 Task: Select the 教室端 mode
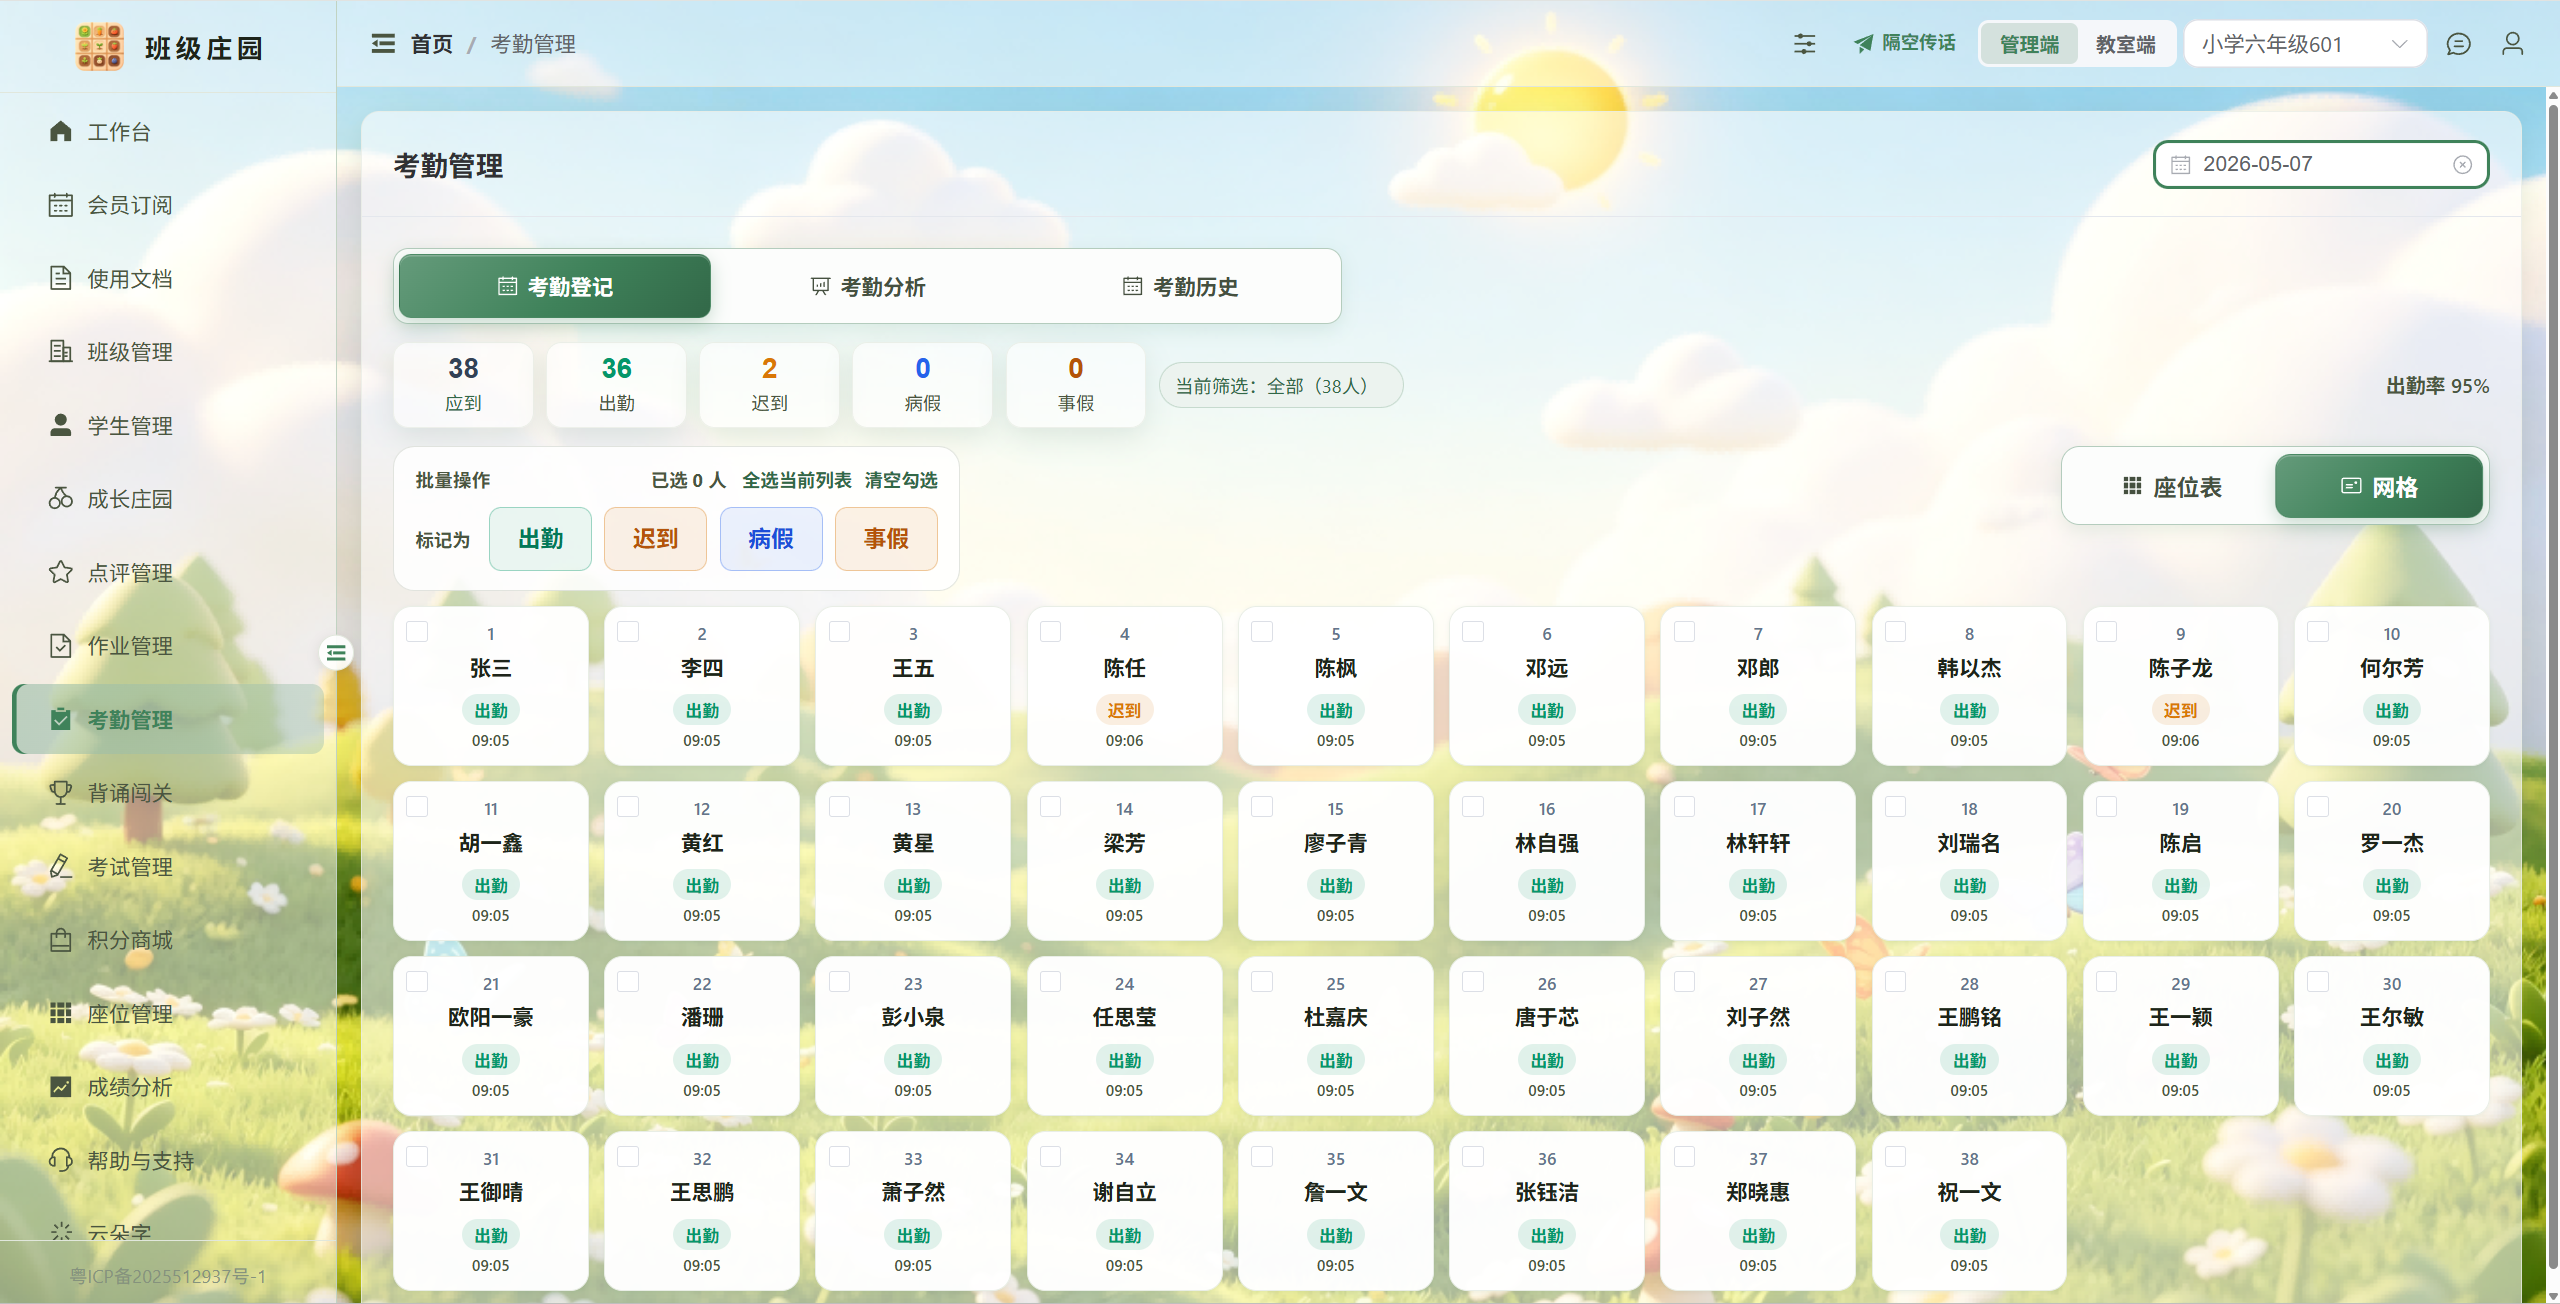(x=2125, y=44)
